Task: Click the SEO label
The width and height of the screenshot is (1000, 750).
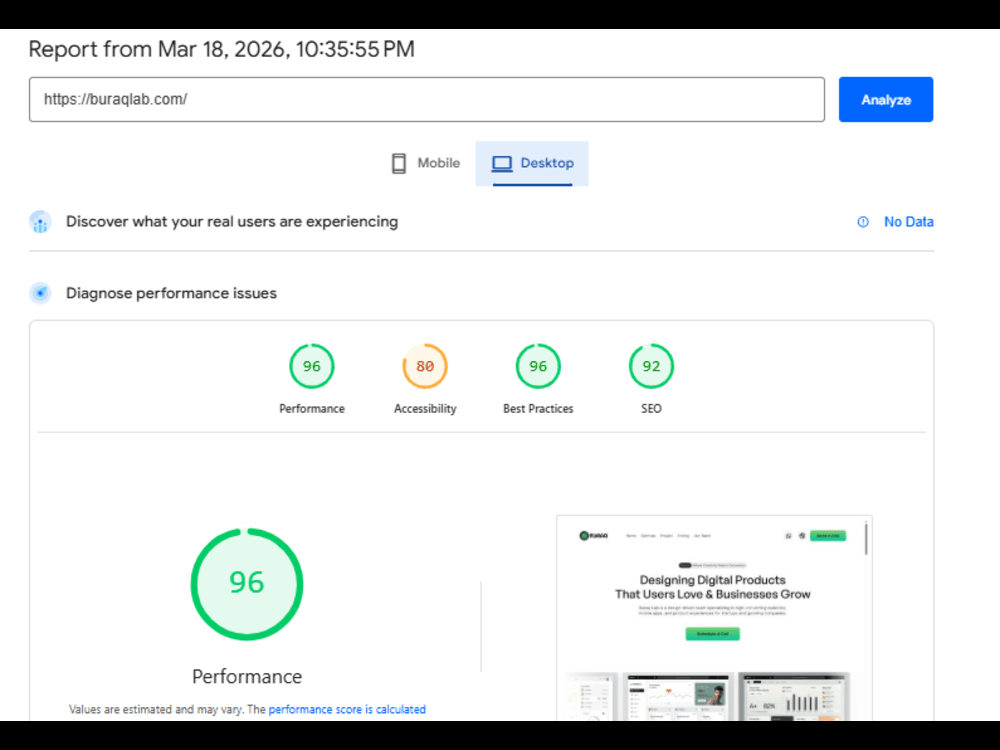Action: click(651, 409)
